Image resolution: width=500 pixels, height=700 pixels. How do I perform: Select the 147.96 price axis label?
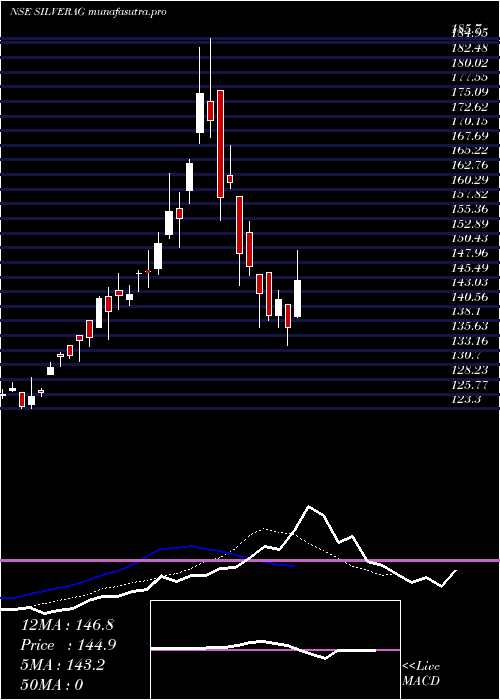tap(469, 254)
